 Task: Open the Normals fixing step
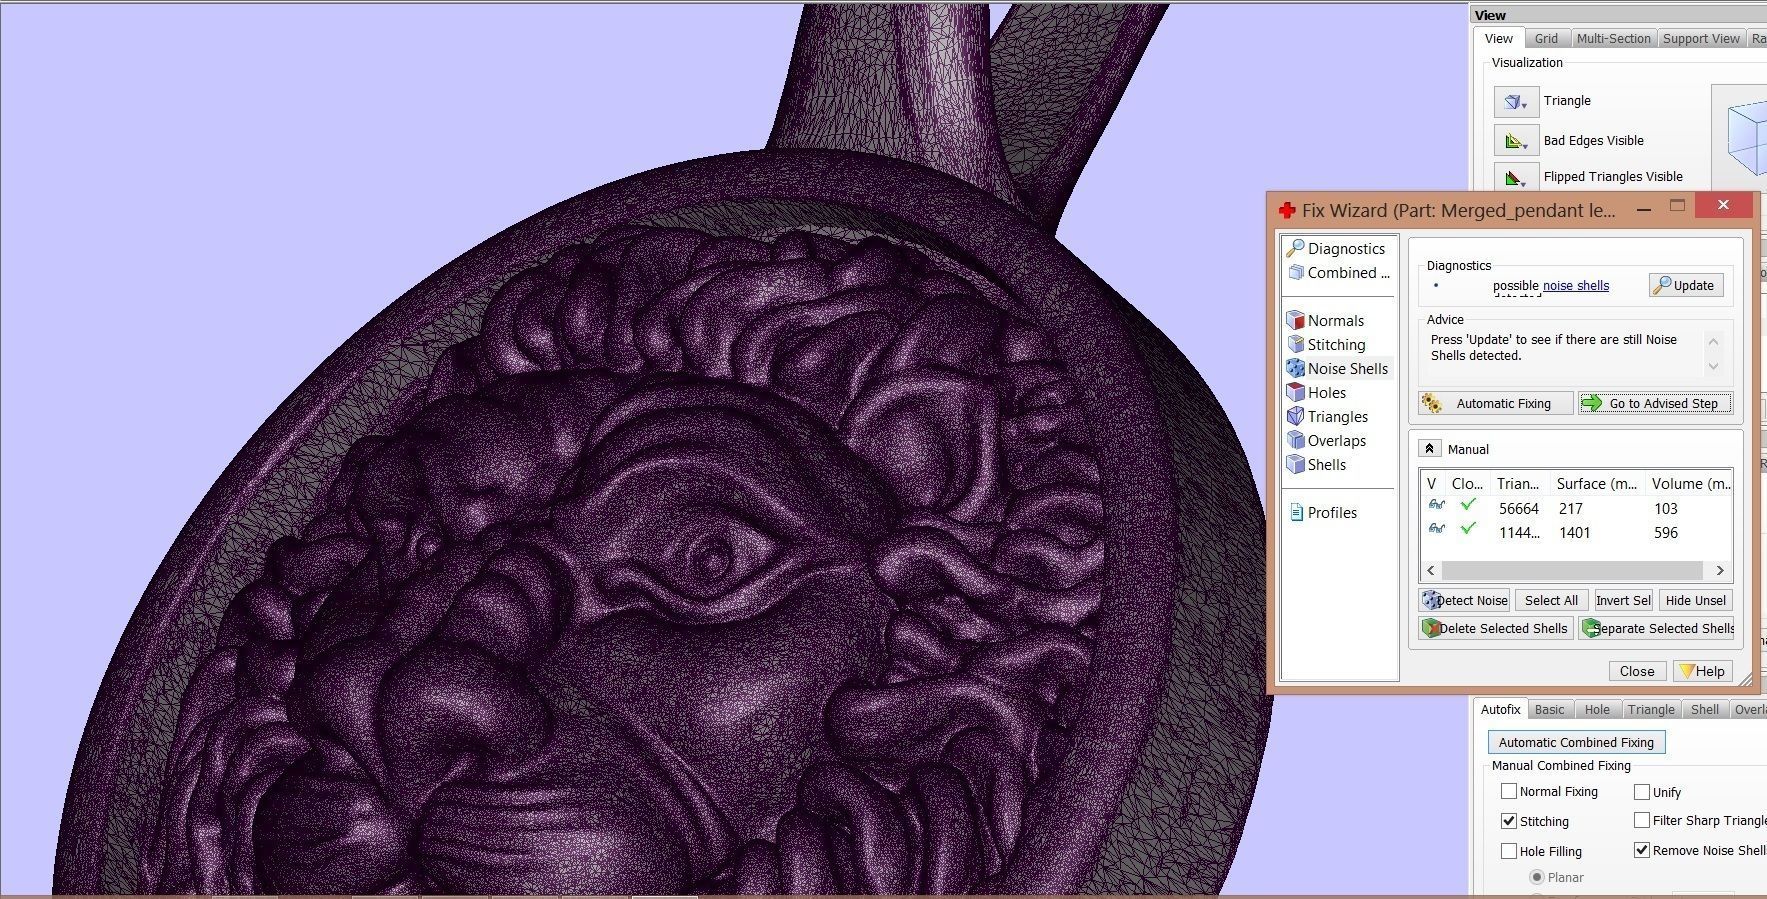pyautogui.click(x=1325, y=320)
